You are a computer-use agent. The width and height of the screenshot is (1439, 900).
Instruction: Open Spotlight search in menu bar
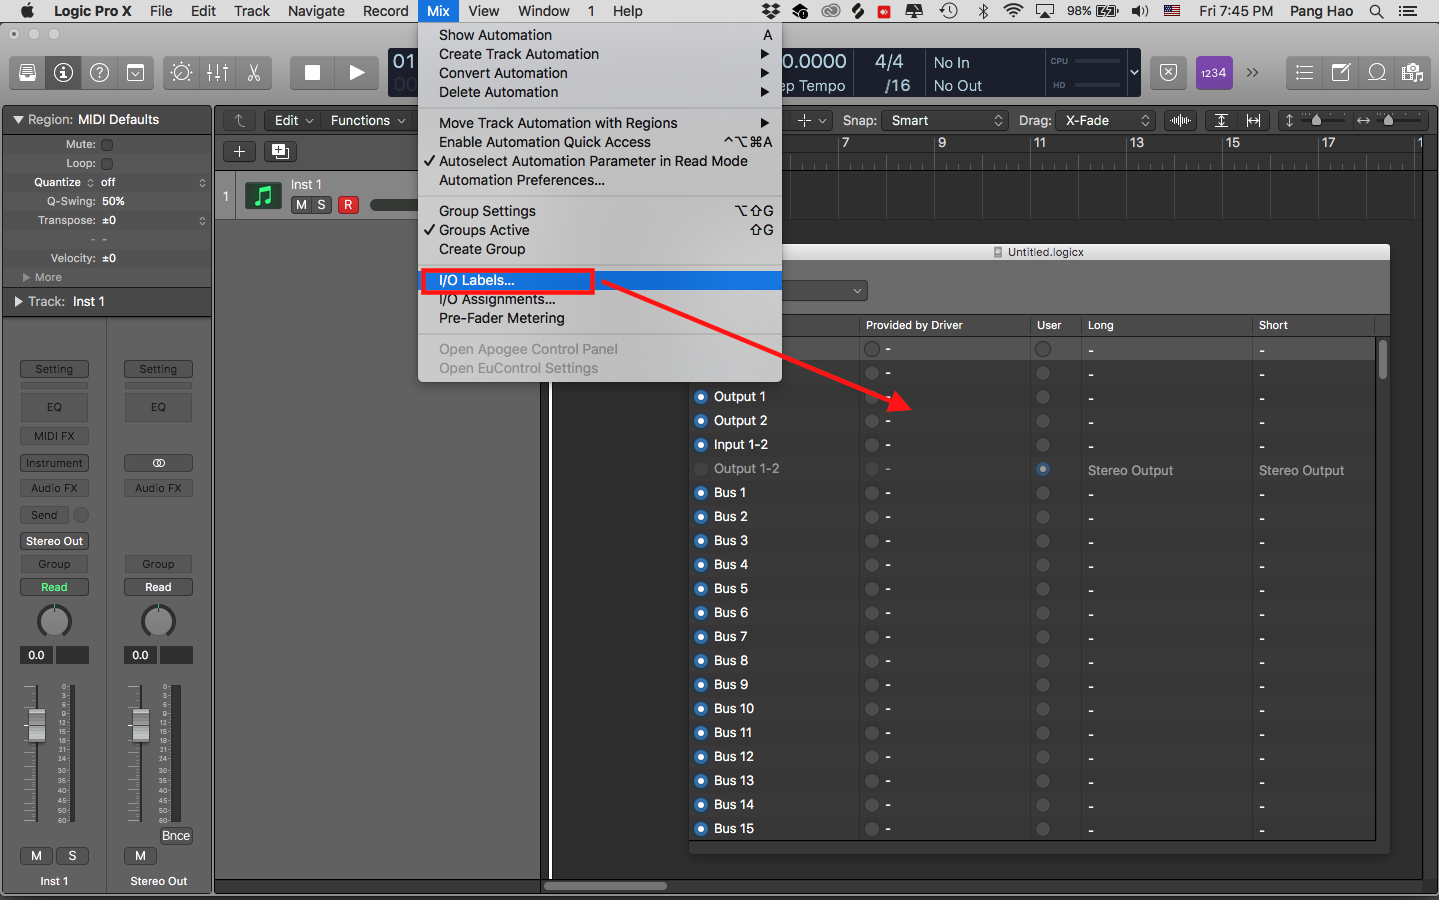[x=1376, y=11]
